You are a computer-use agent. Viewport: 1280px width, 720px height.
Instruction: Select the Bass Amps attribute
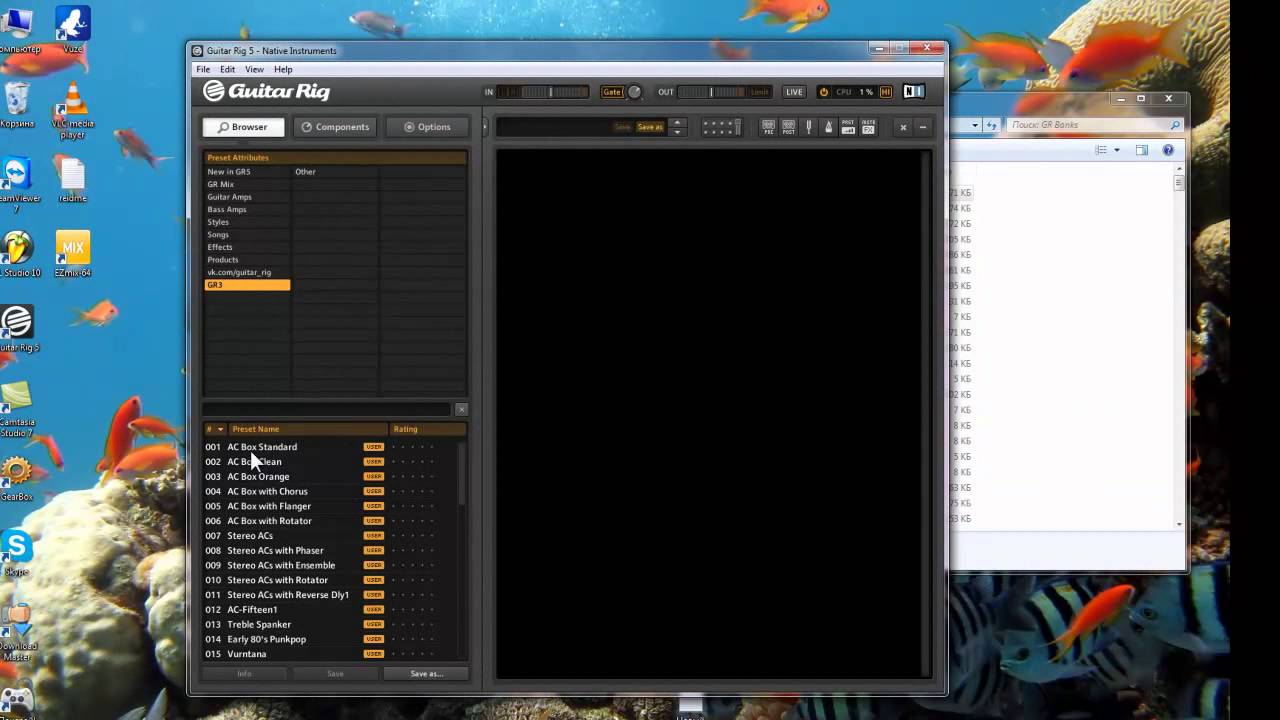coord(247,210)
